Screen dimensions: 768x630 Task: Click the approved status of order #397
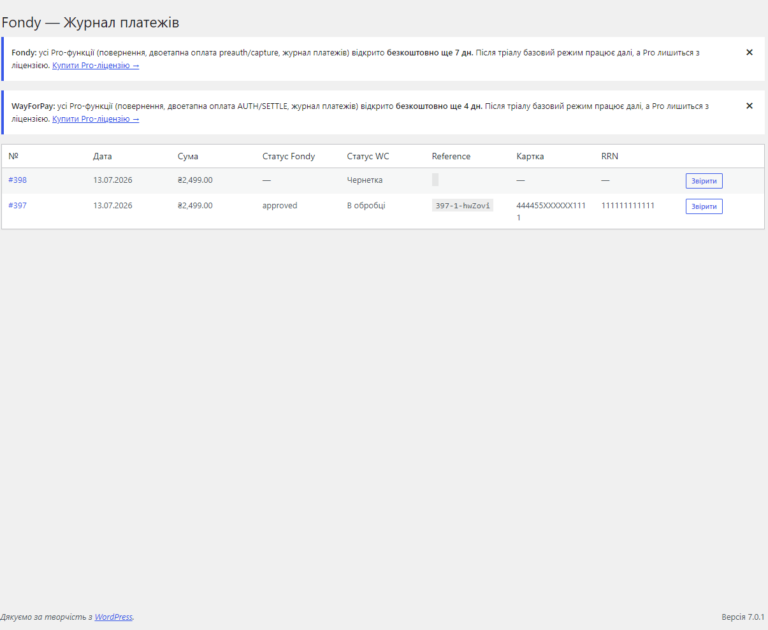tap(280, 205)
